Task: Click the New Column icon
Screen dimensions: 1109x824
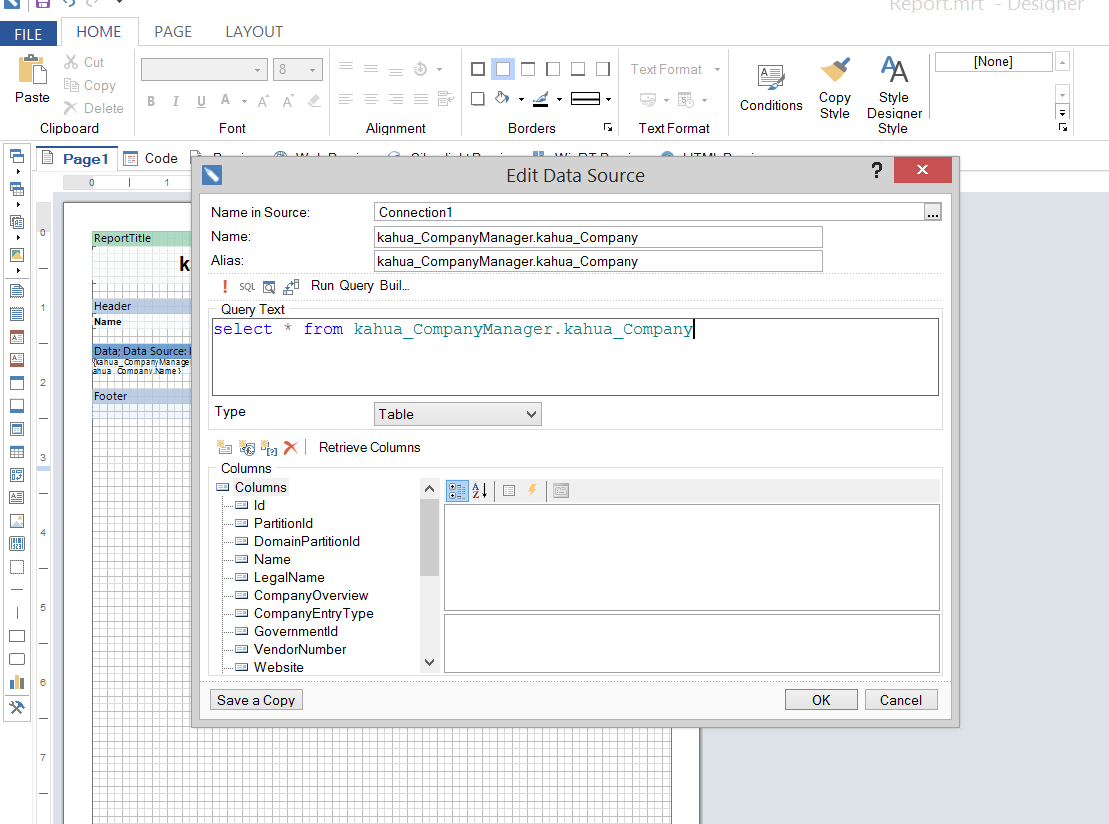Action: click(224, 448)
